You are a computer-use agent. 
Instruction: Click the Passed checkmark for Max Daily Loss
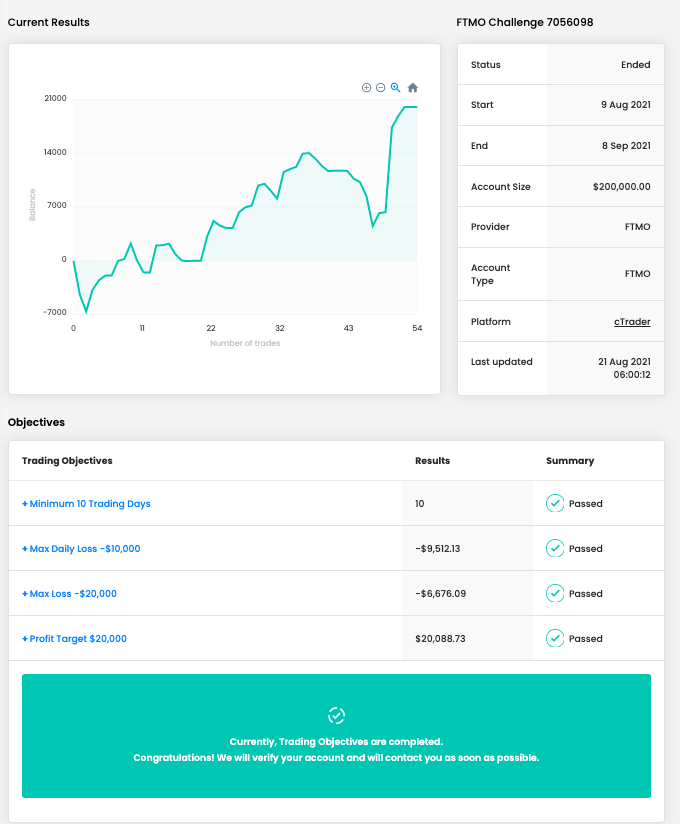coord(555,549)
